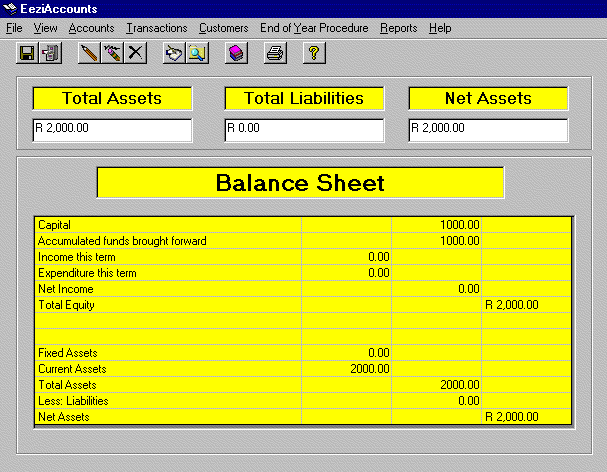Click the Fixed Assets 0.00 cell
The height and width of the screenshot is (472, 607).
pyautogui.click(x=346, y=353)
